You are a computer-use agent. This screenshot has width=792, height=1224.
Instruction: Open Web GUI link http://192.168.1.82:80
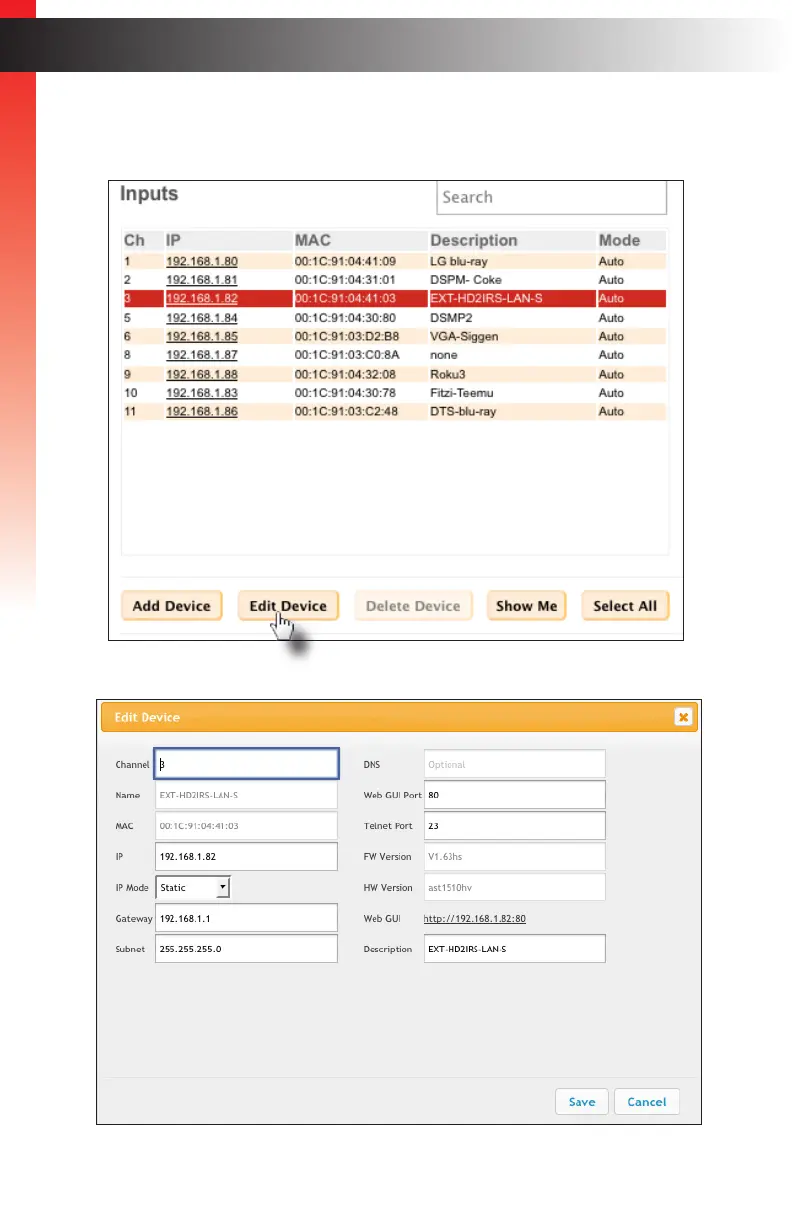(x=475, y=918)
